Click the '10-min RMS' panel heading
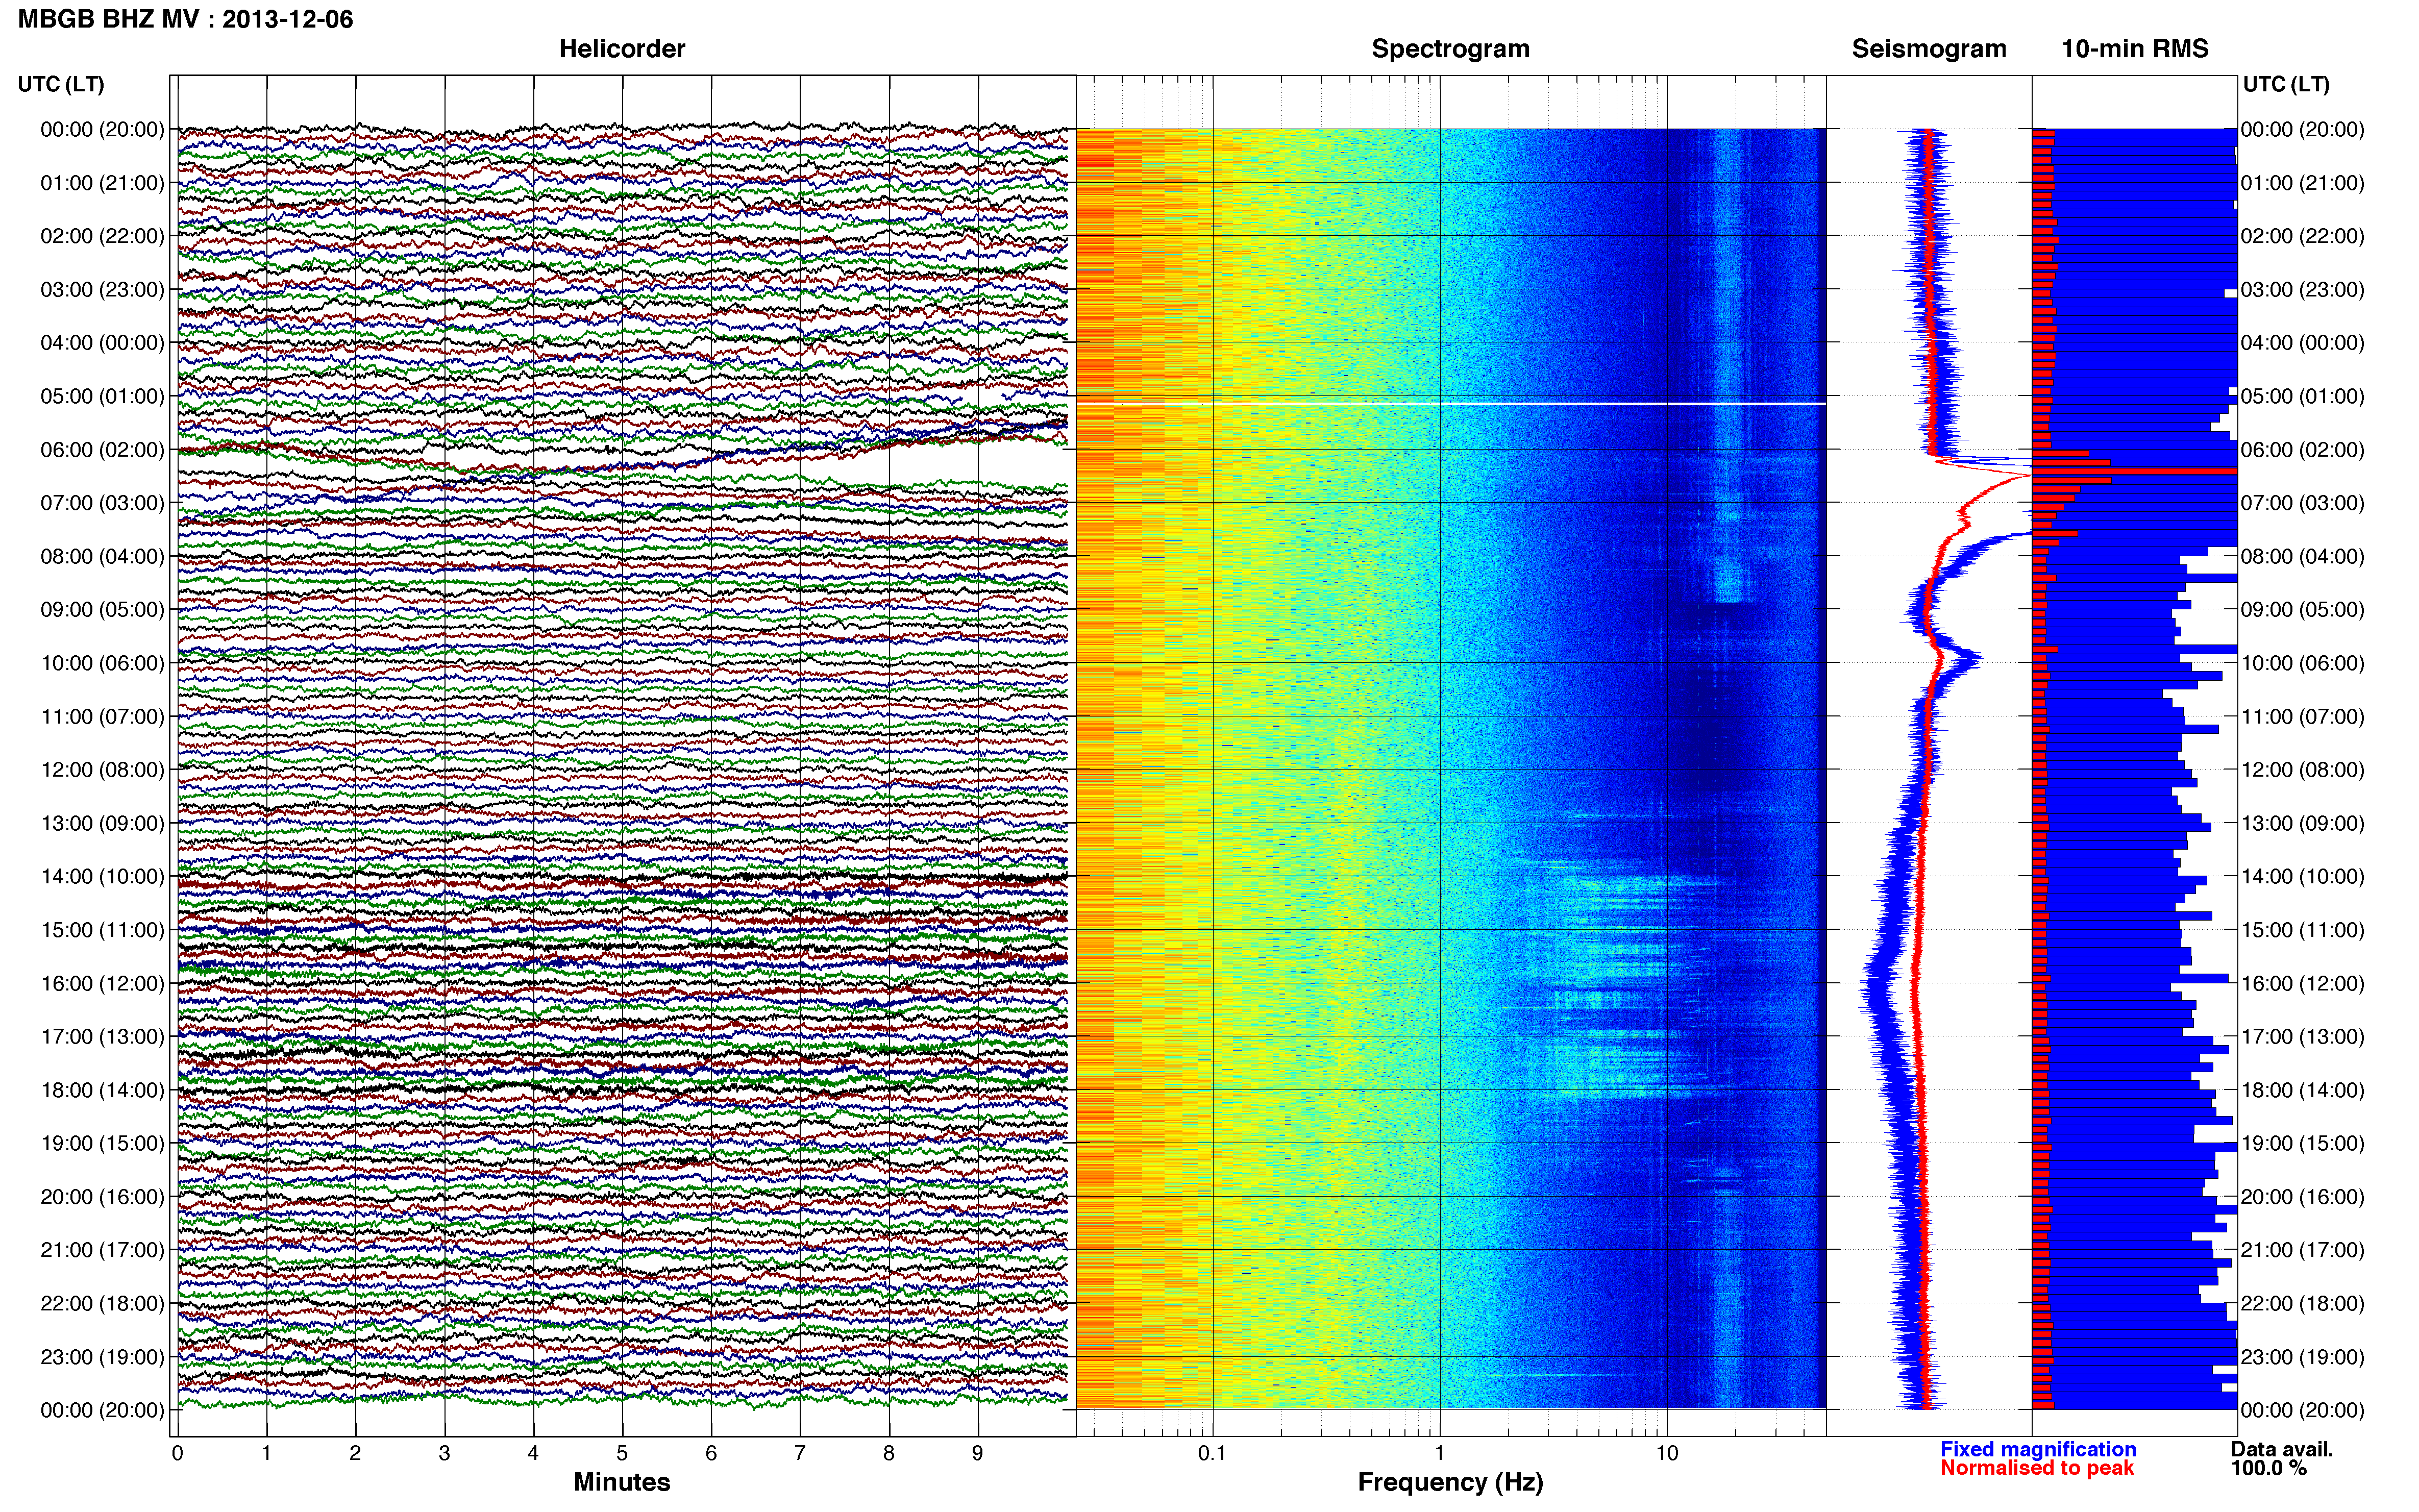Screen dimensions: 2419x1512 [2135, 49]
